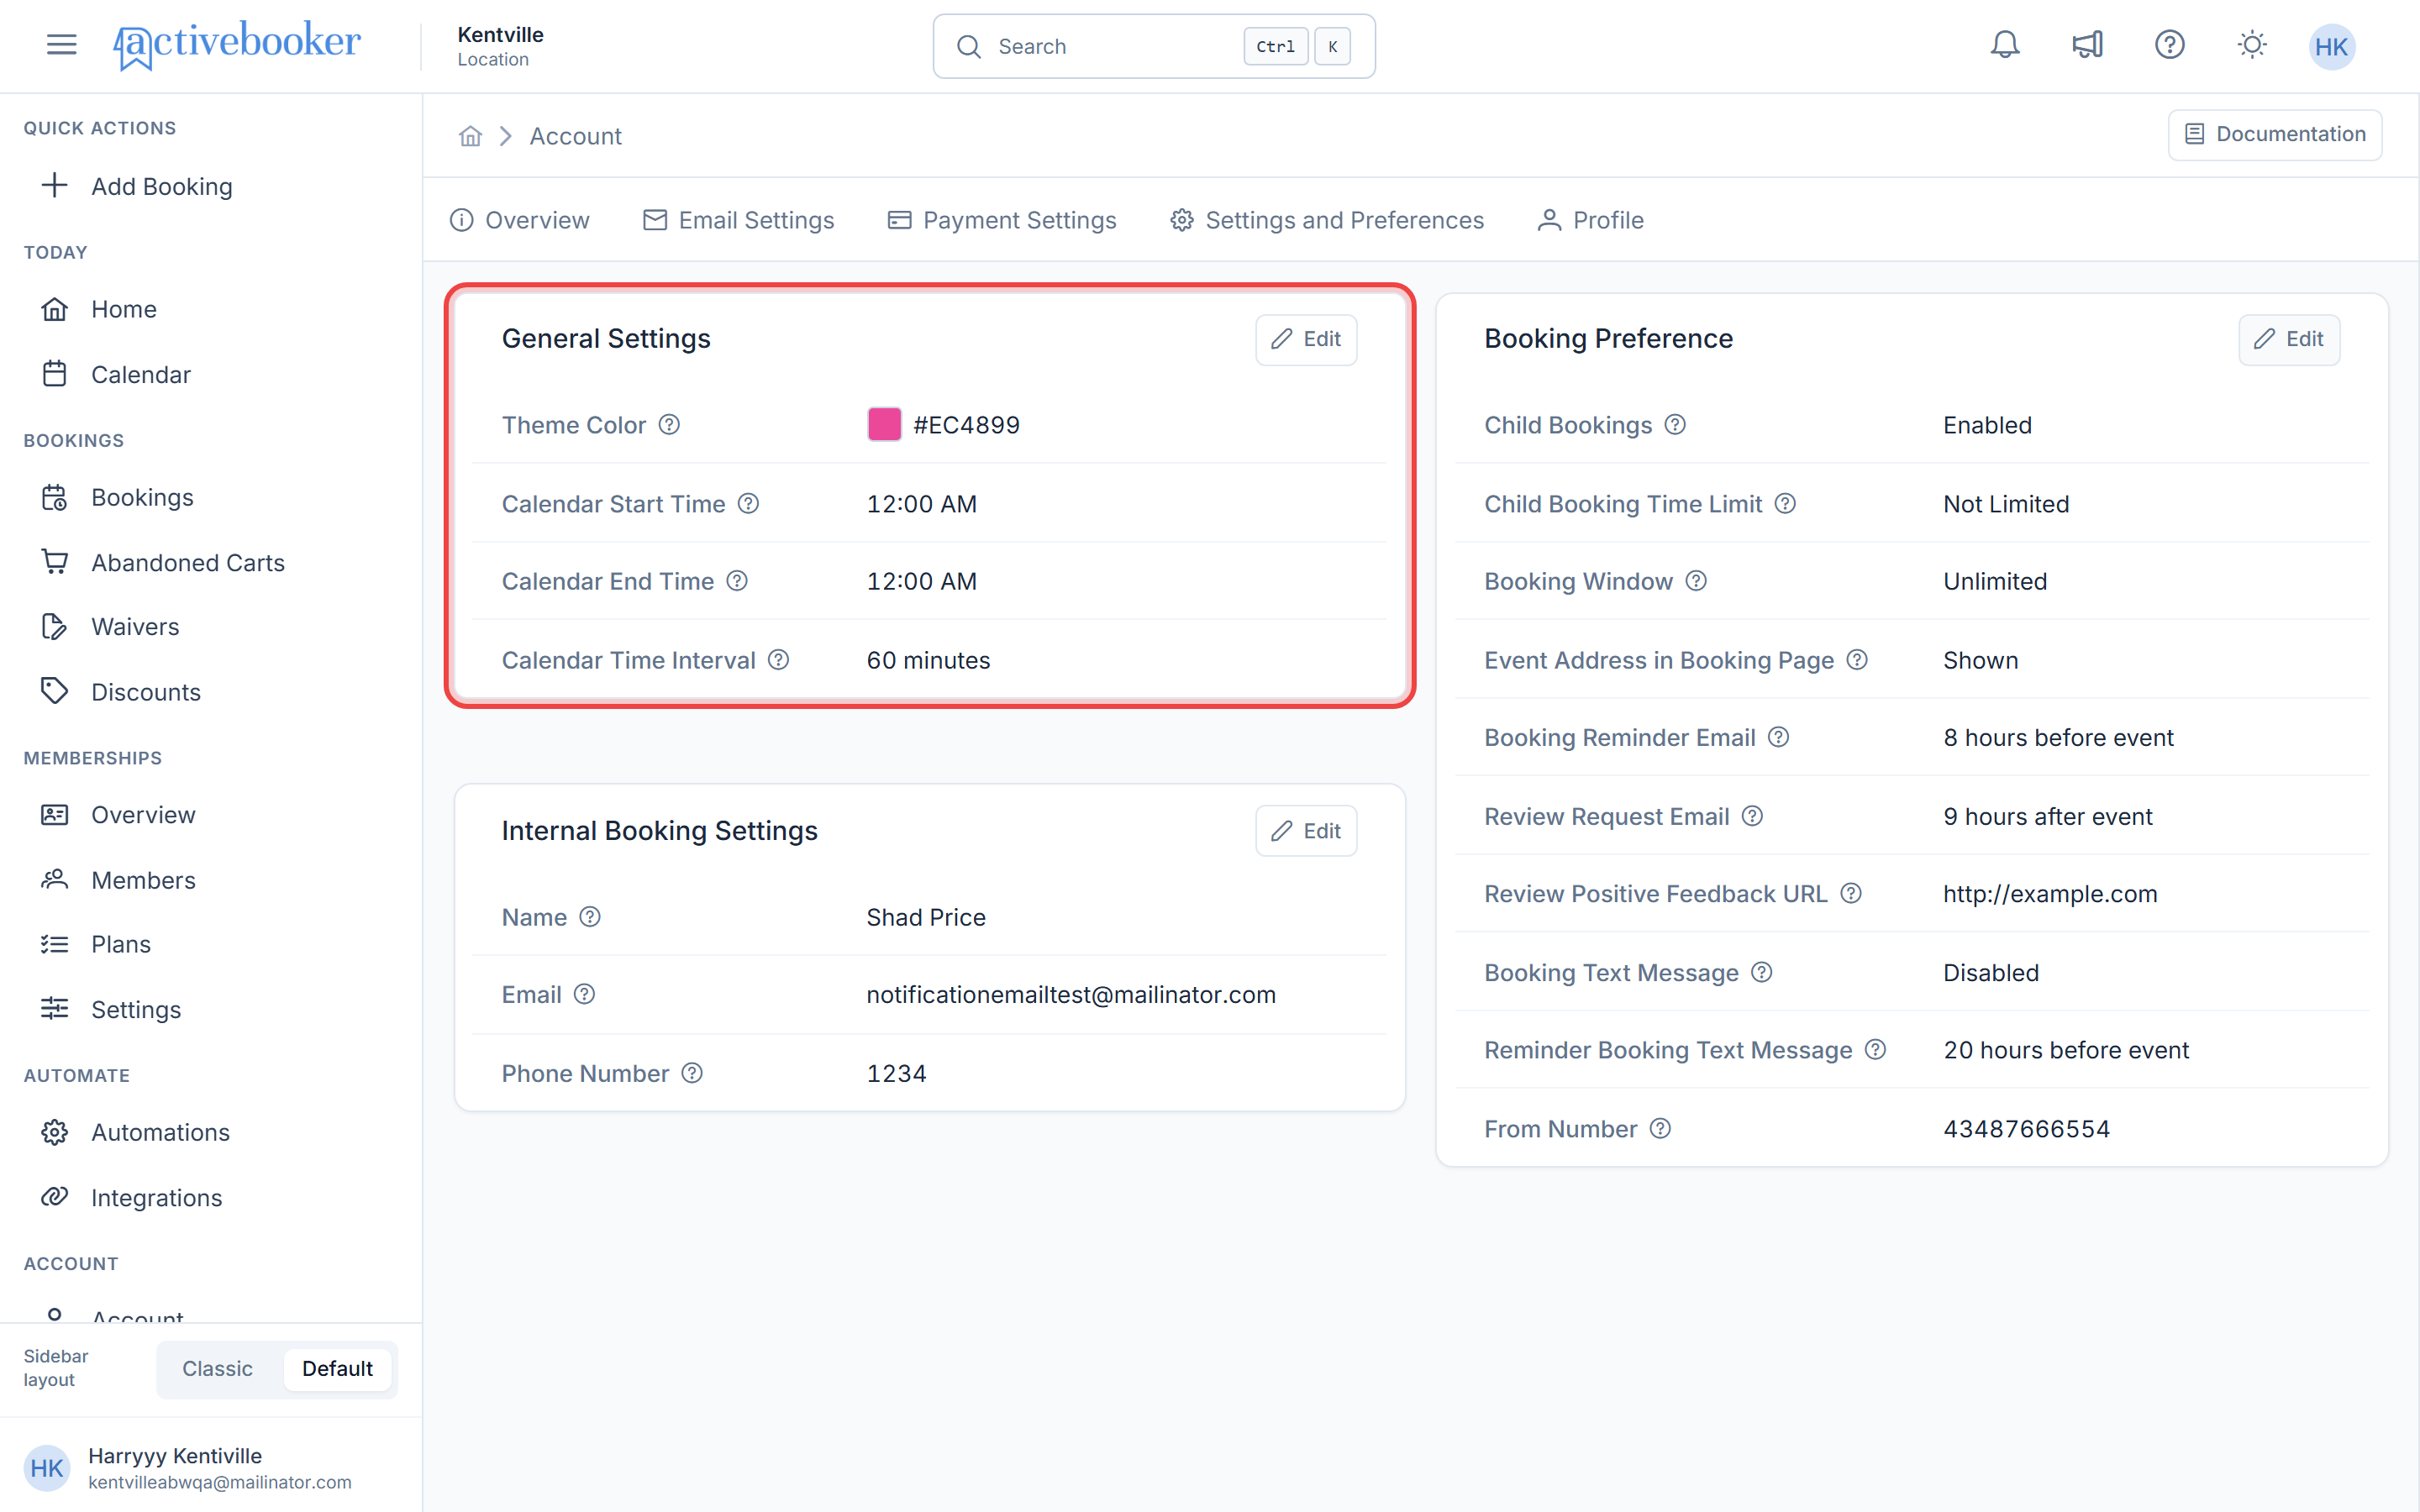
Task: Show Event Address in Booking Page help icon
Action: 1857,660
